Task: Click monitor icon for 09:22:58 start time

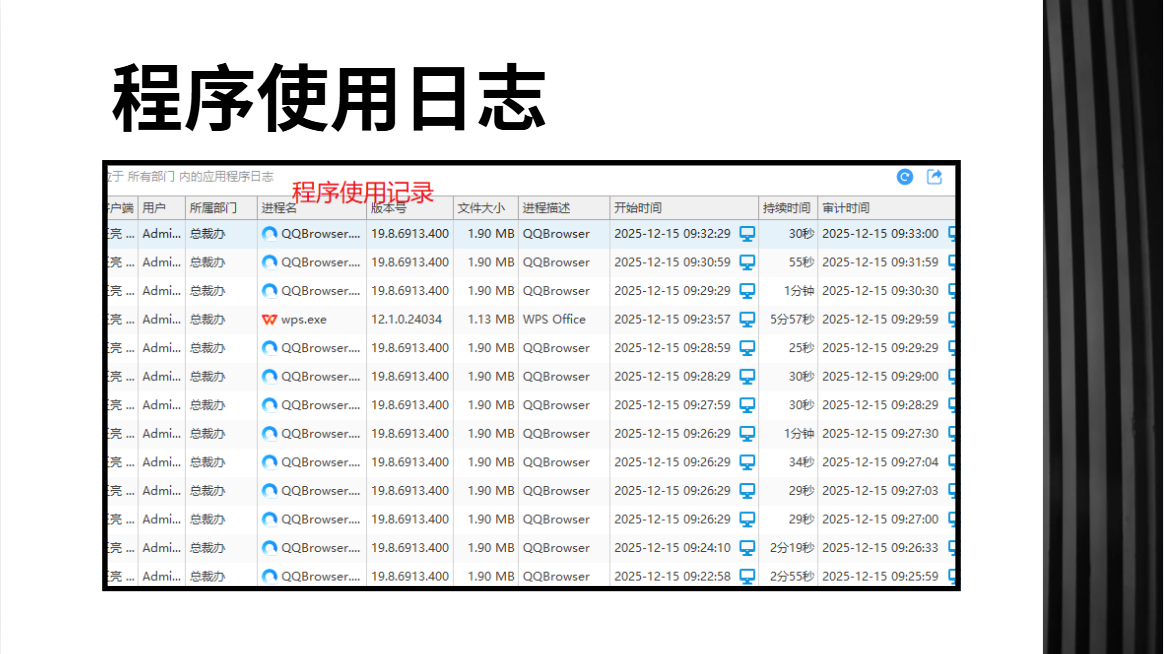Action: click(748, 576)
